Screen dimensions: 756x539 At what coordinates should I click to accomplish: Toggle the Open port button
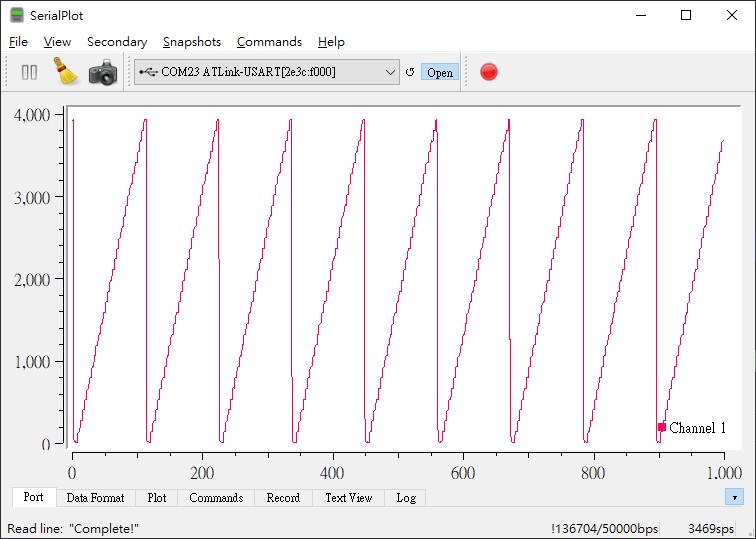coord(440,72)
